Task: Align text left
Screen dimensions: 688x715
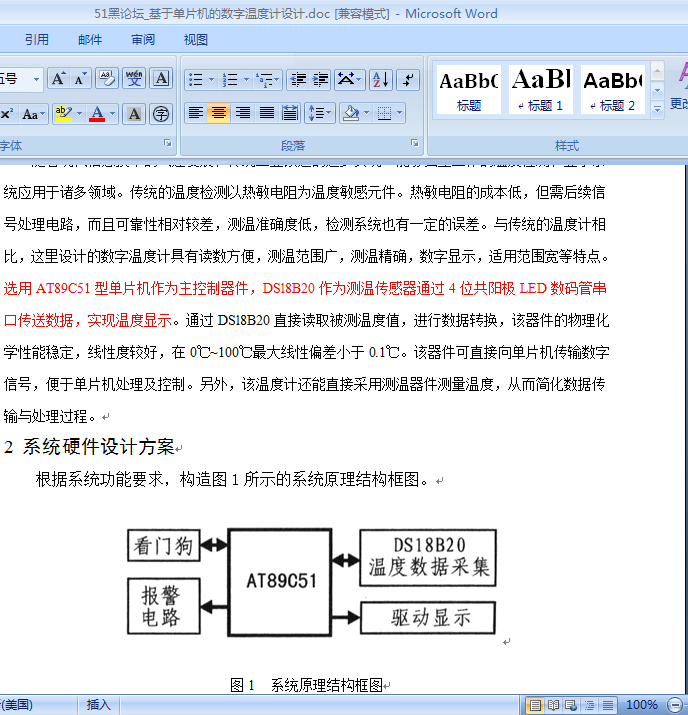Action: coord(196,113)
